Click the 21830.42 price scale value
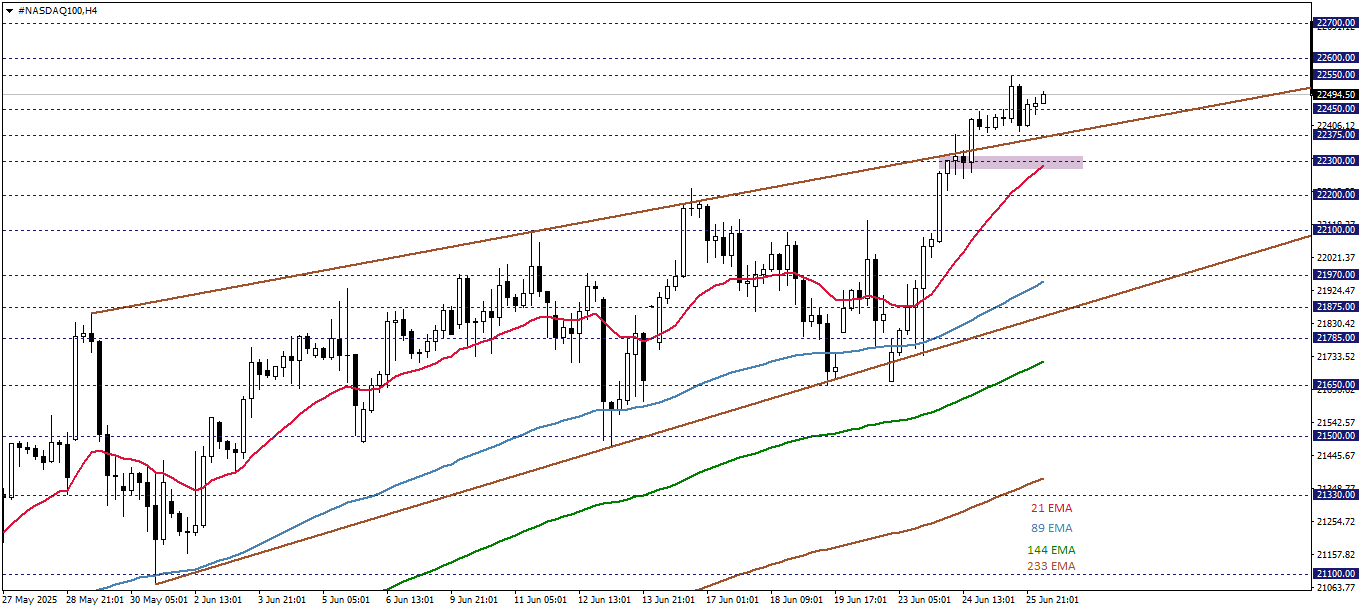The image size is (1362, 611). [x=1336, y=323]
